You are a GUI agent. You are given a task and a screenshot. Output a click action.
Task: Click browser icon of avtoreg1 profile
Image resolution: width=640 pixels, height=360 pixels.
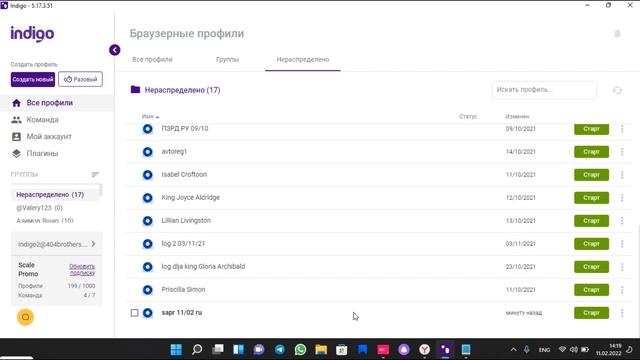[x=147, y=152]
